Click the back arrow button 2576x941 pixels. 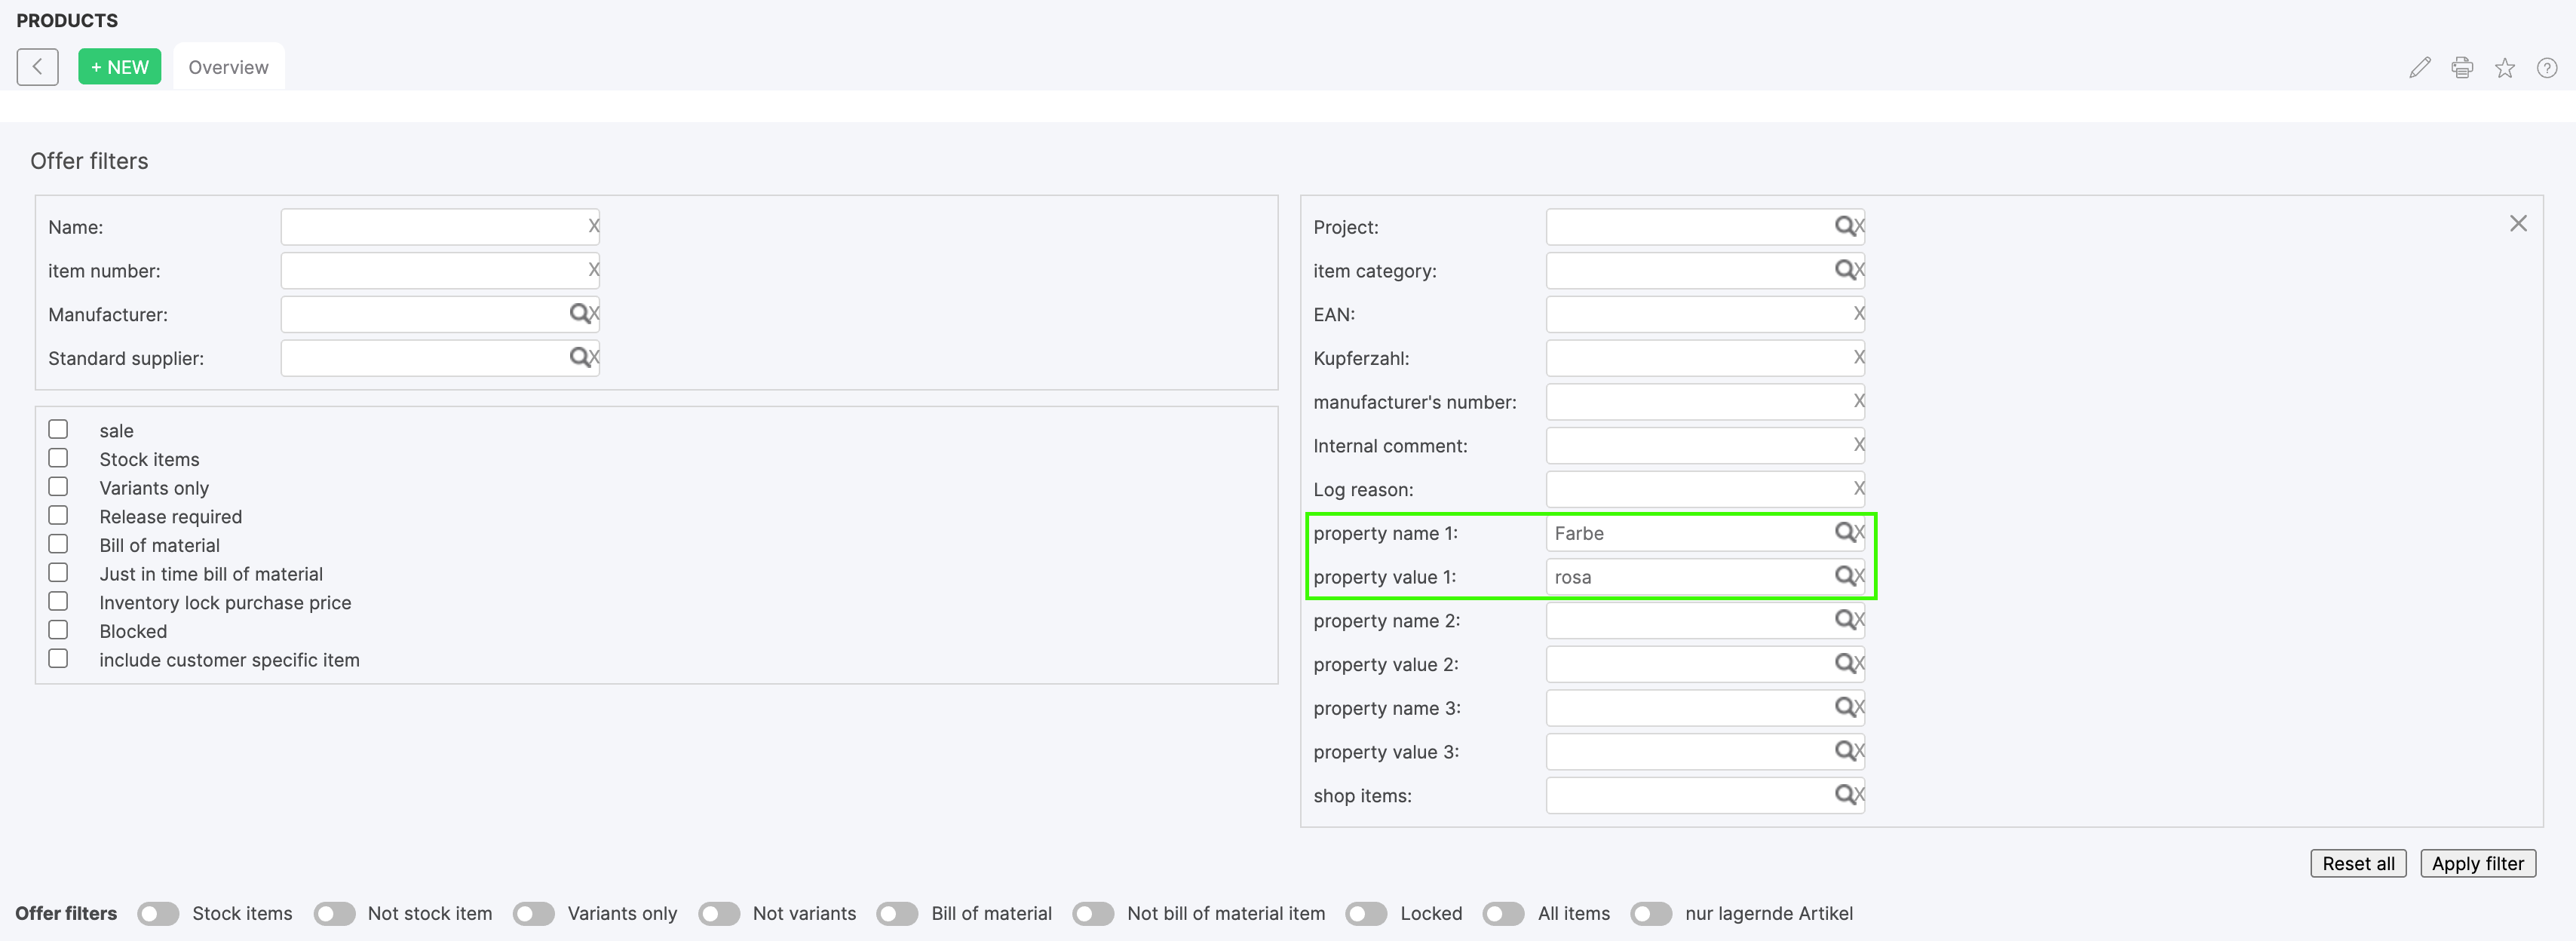point(37,67)
